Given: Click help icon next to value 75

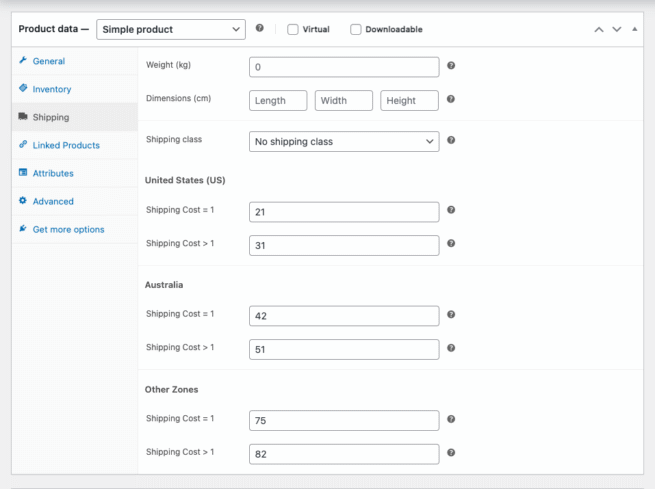Looking at the screenshot, I should 451,419.
